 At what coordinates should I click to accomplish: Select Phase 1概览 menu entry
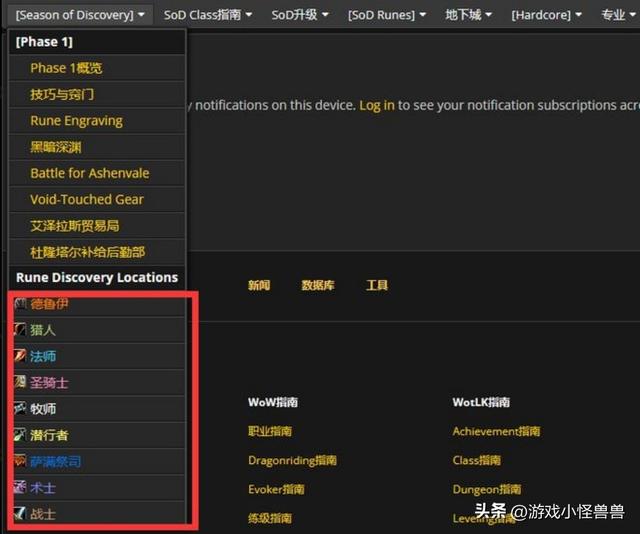click(97, 68)
